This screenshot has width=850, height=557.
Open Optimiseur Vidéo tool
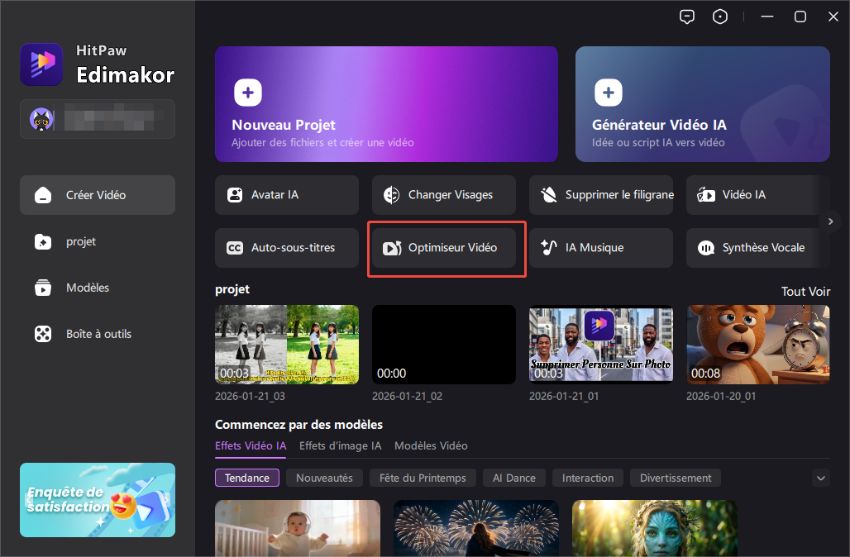[444, 248]
